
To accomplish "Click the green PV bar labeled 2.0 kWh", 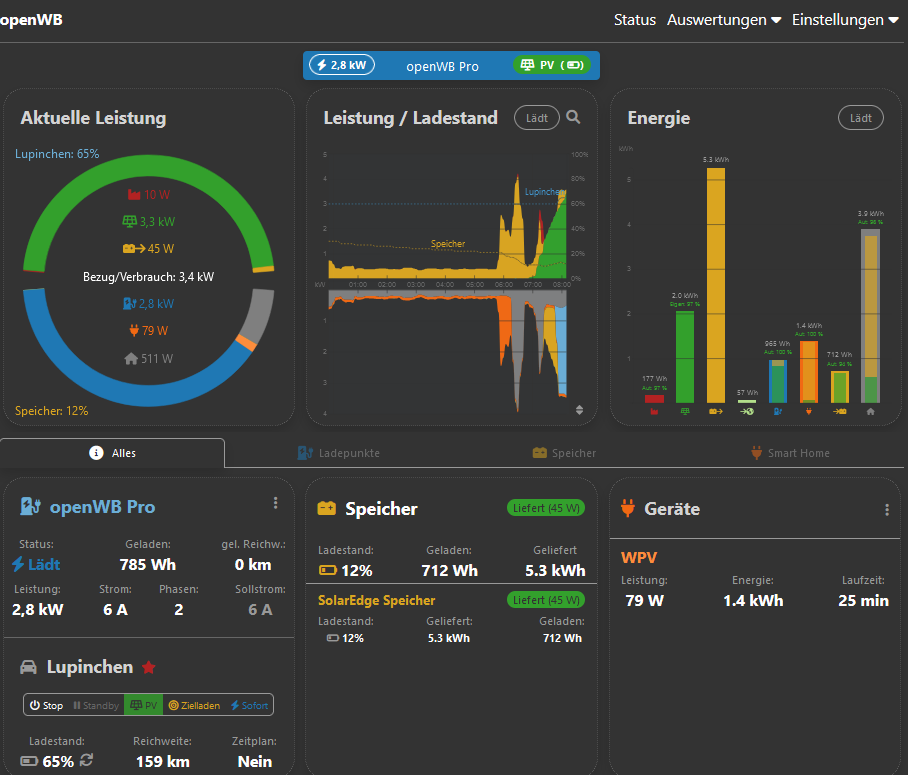I will (x=685, y=357).
